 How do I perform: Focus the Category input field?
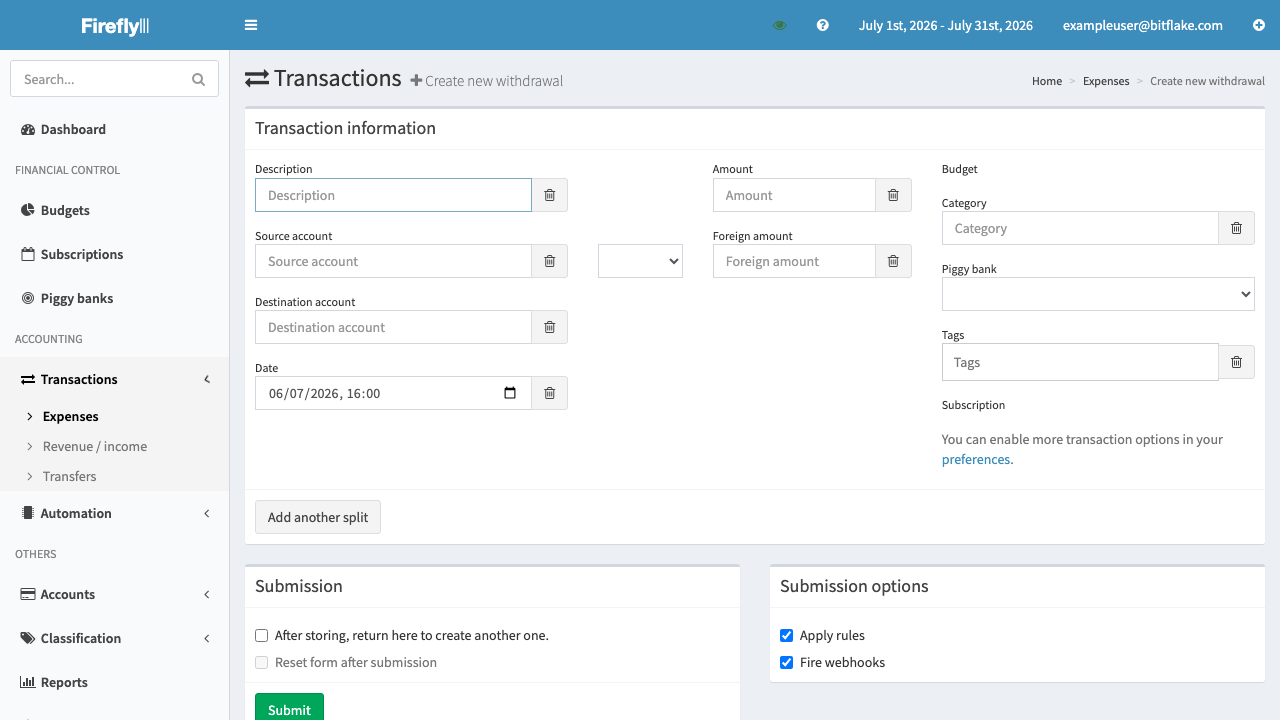1080,228
